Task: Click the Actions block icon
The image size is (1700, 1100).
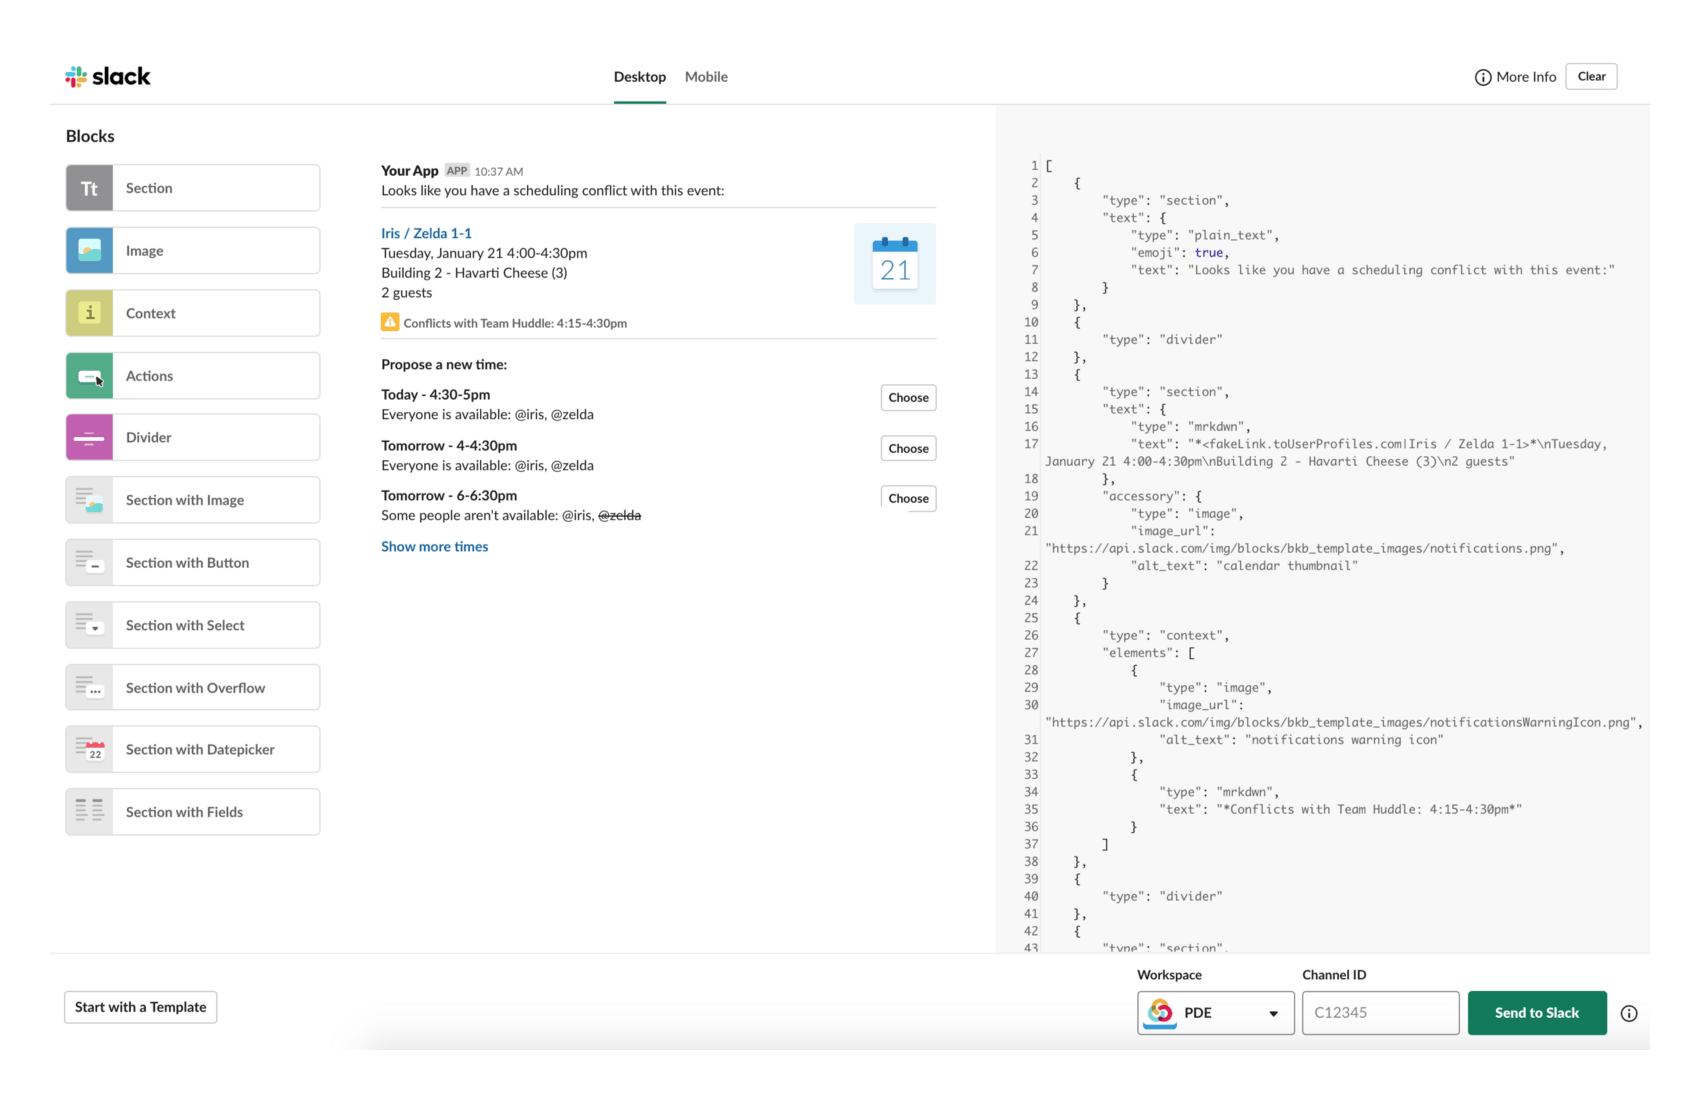Action: [89, 376]
